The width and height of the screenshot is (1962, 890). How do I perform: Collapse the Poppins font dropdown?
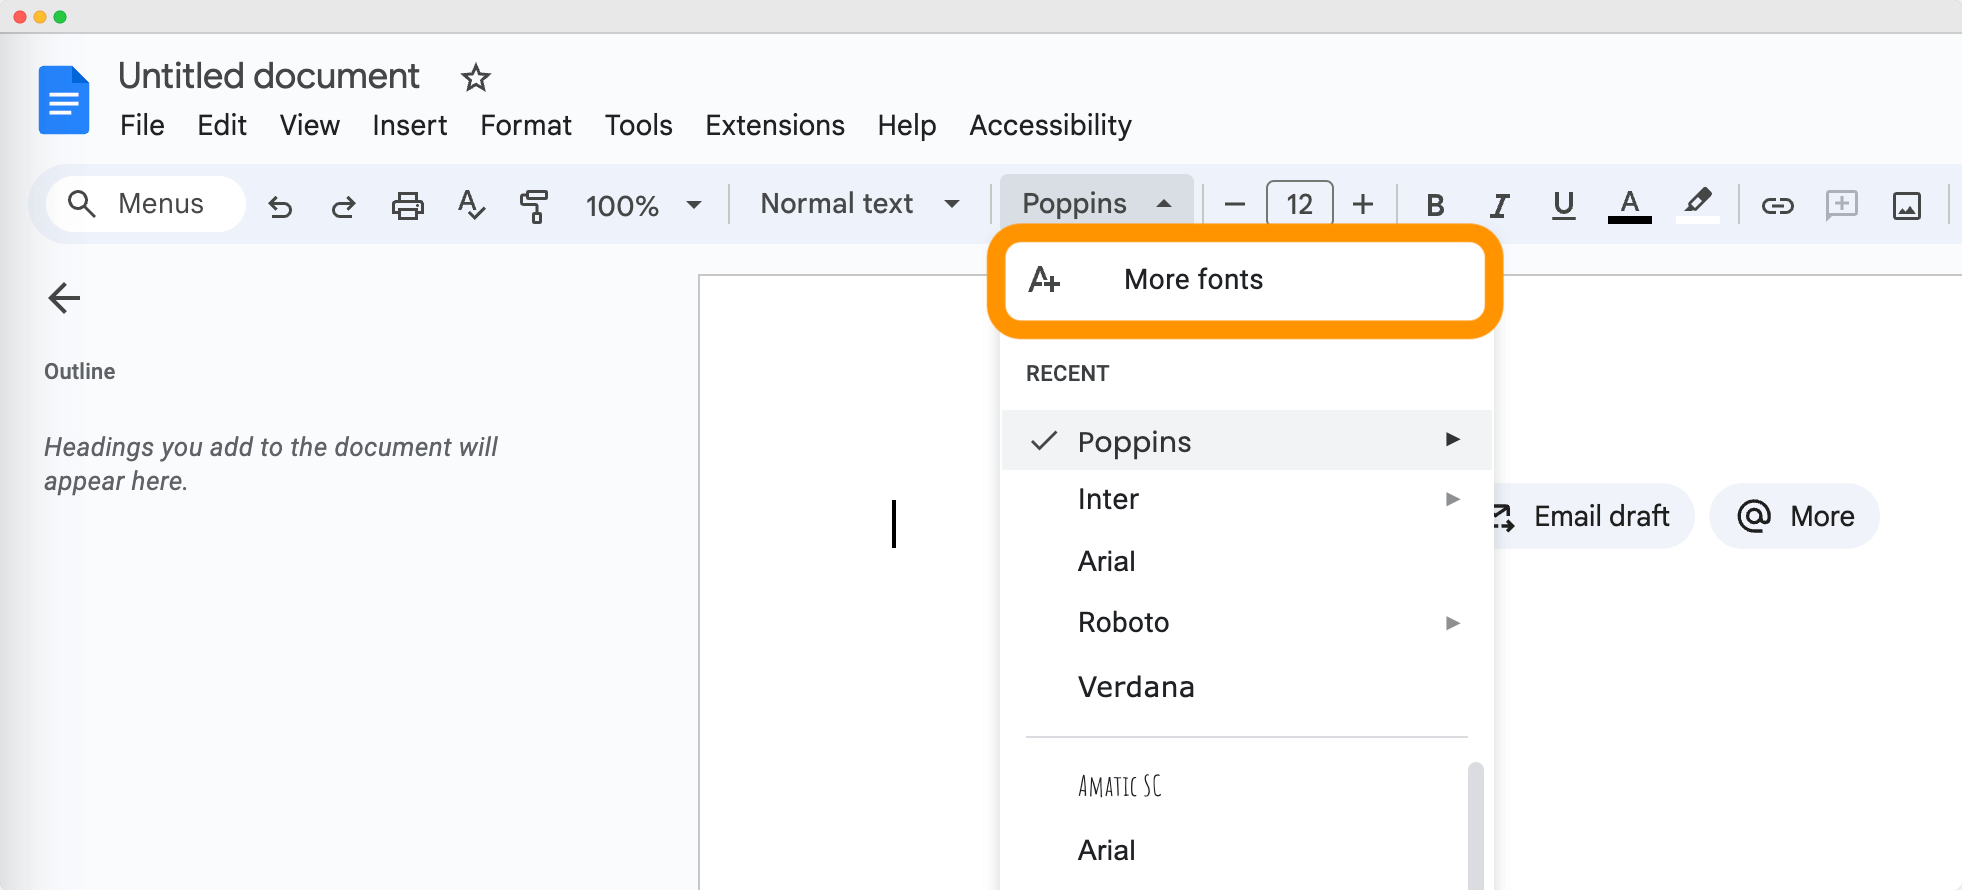pyautogui.click(x=1097, y=204)
